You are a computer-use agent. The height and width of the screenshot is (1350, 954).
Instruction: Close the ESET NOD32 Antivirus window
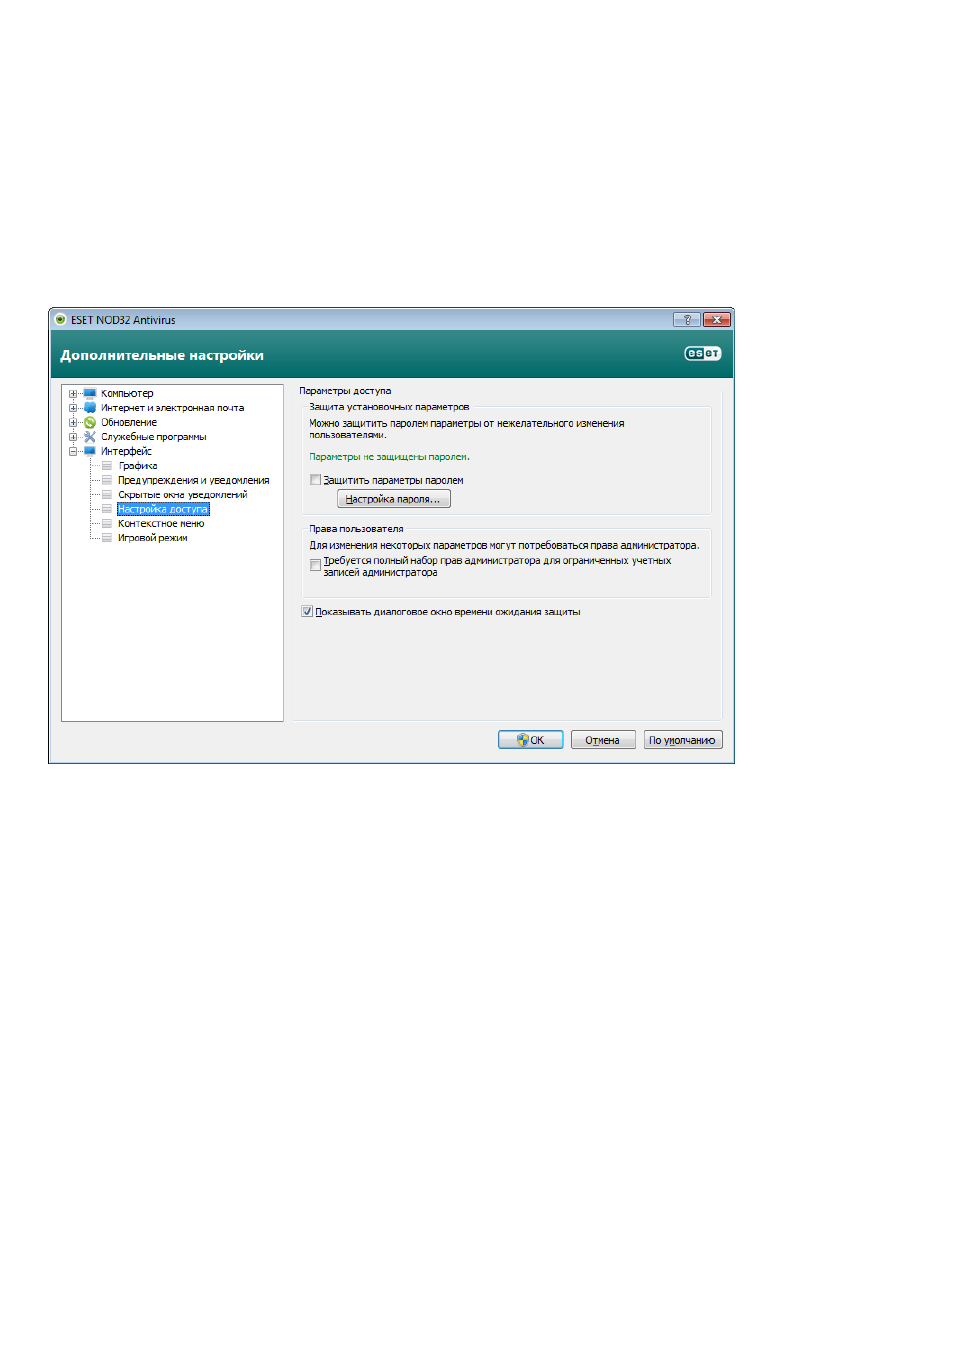click(716, 320)
